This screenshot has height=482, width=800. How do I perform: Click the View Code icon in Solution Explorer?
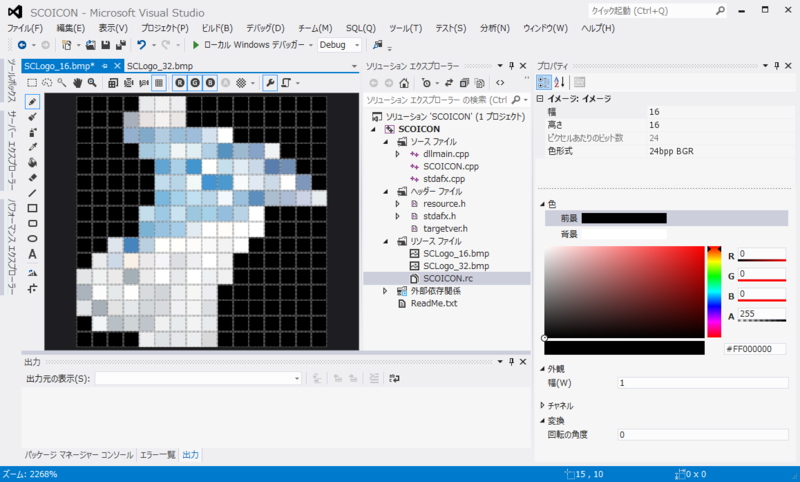click(x=500, y=83)
